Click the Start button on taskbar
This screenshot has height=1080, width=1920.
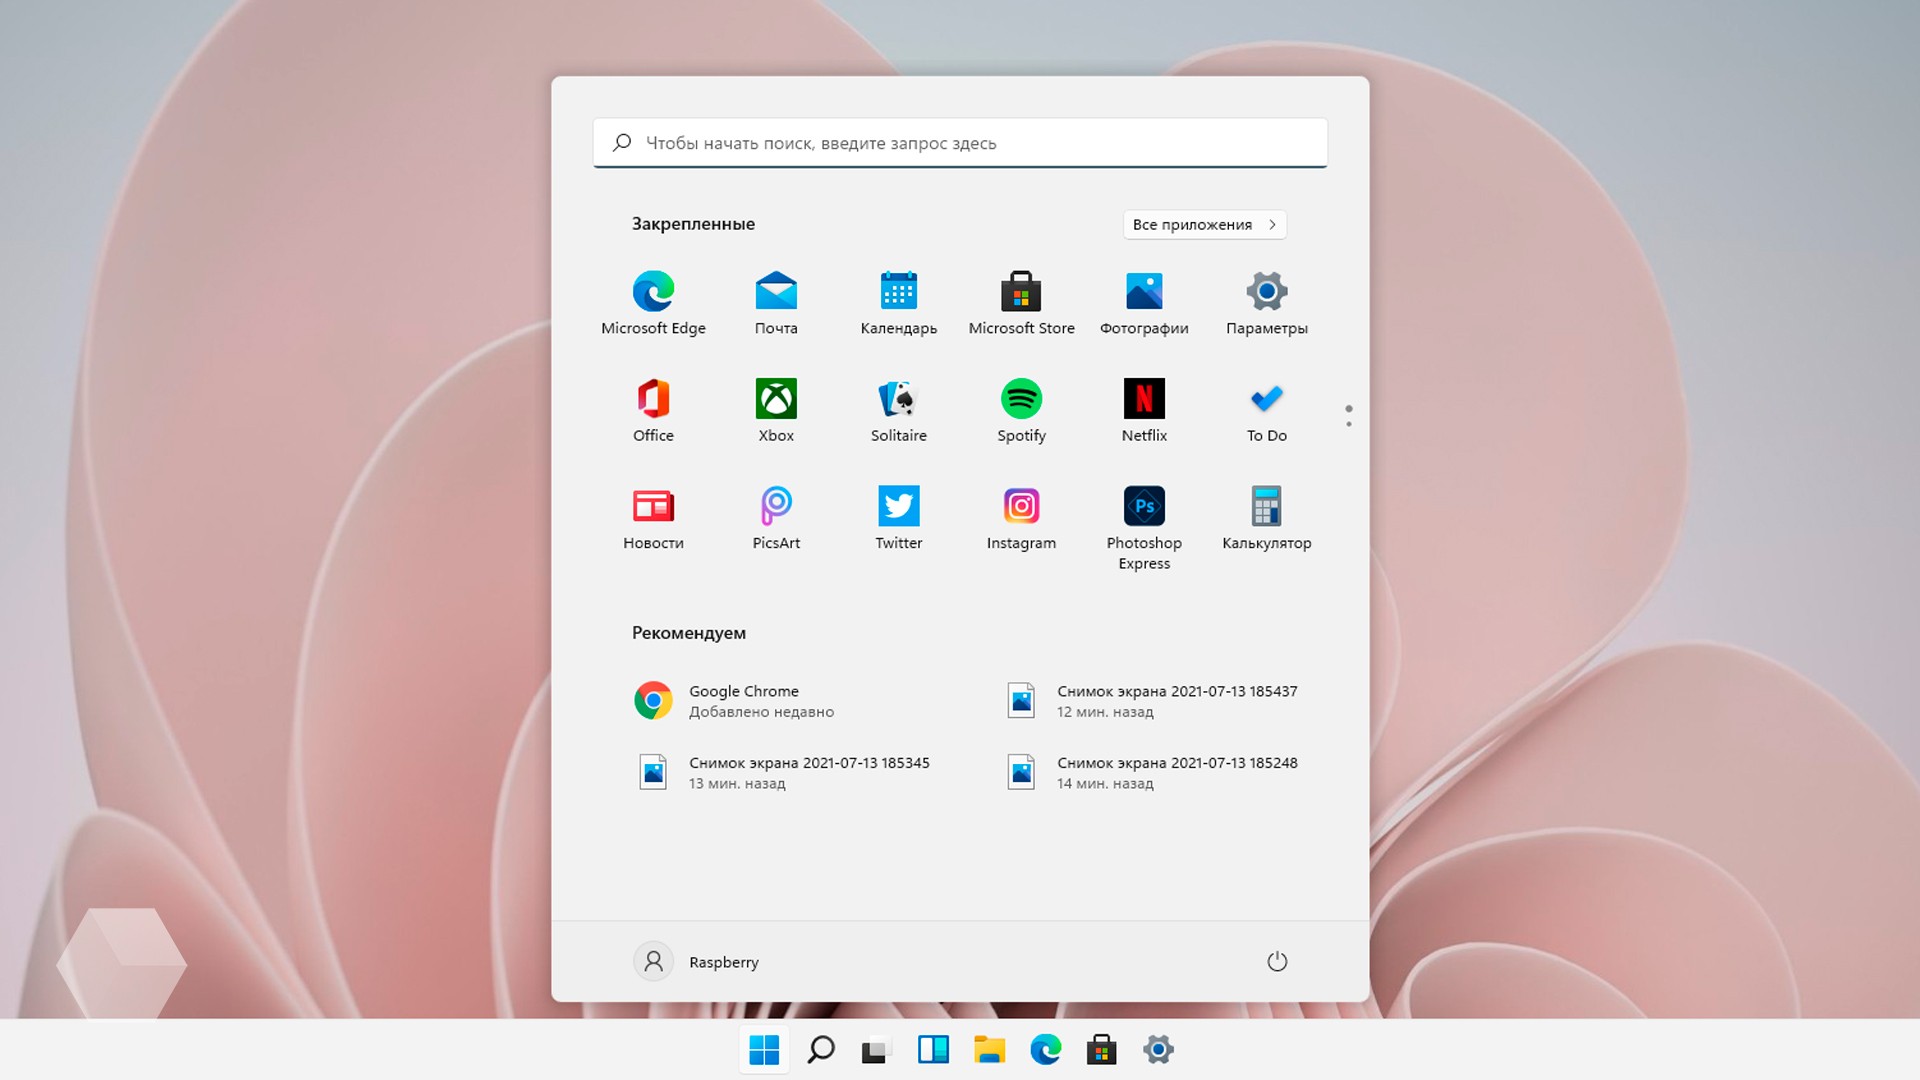764,1050
